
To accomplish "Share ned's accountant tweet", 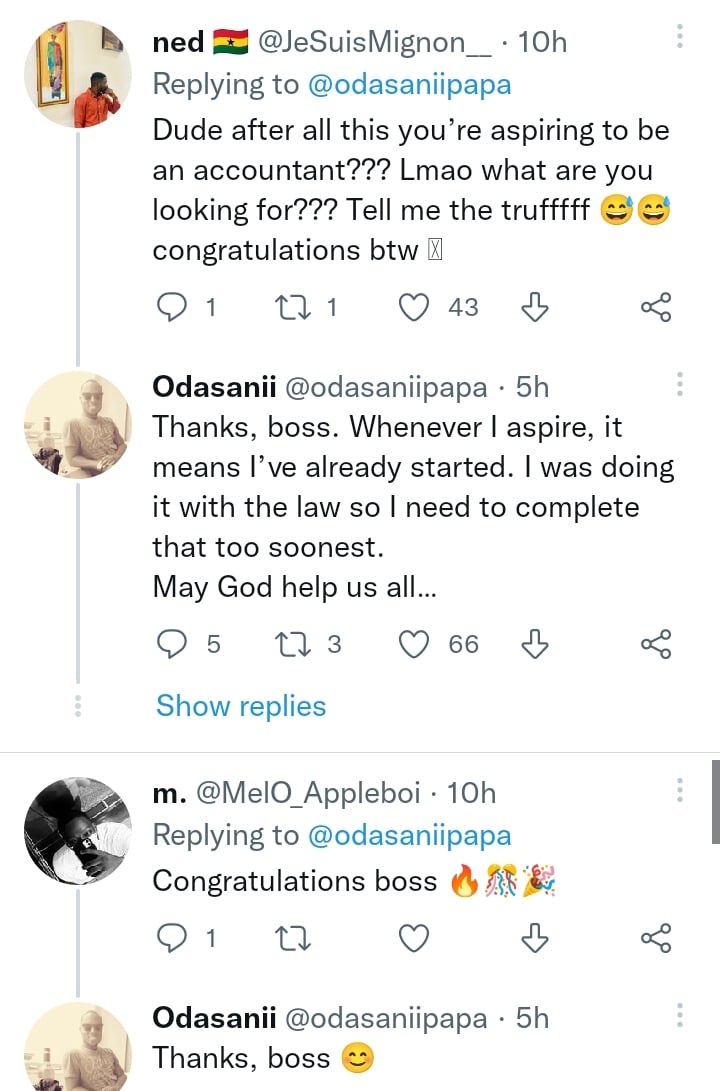I will coord(656,307).
